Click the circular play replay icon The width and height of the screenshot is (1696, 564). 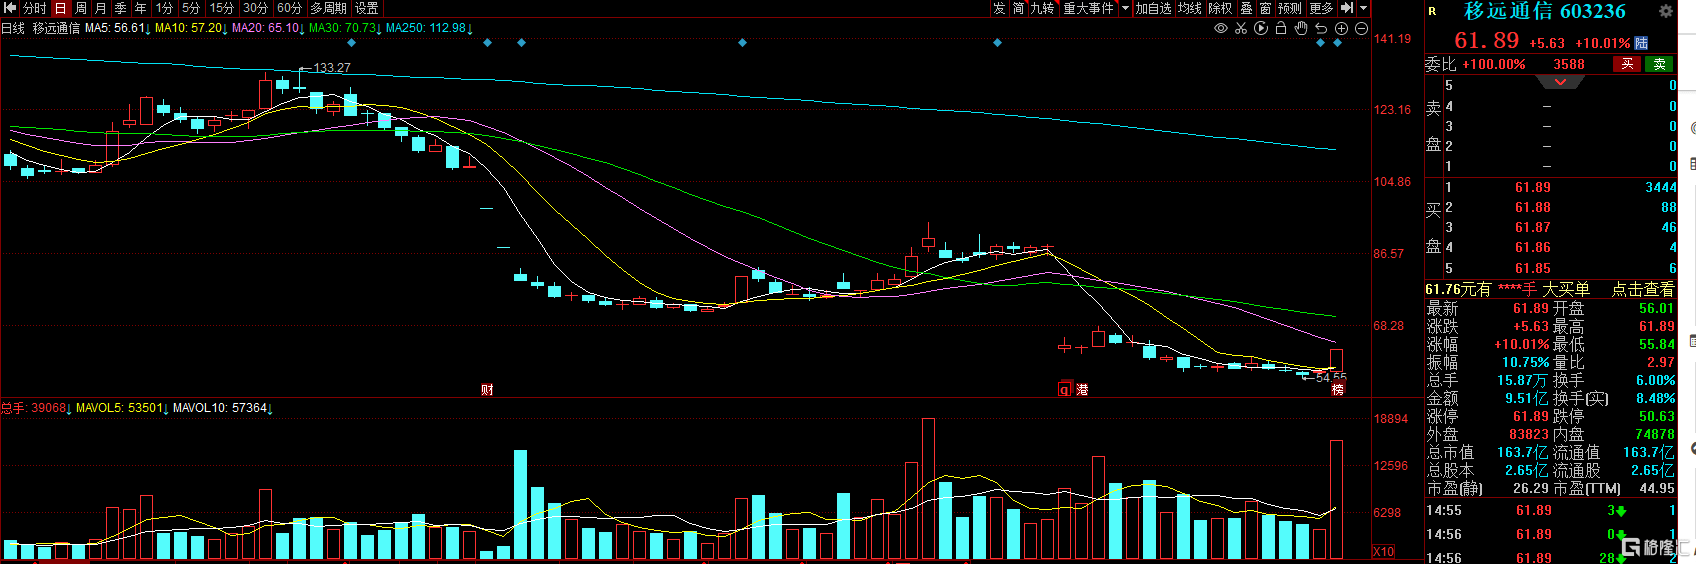1261,28
